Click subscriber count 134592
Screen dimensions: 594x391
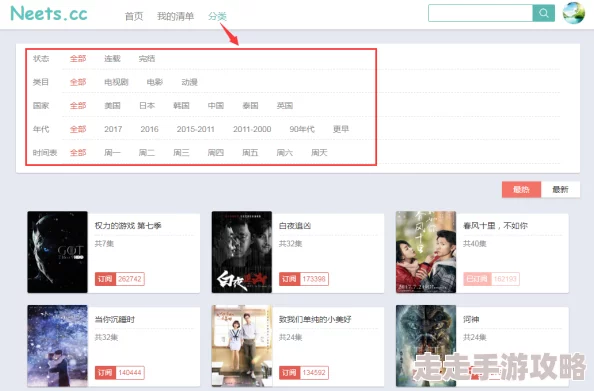click(x=314, y=372)
